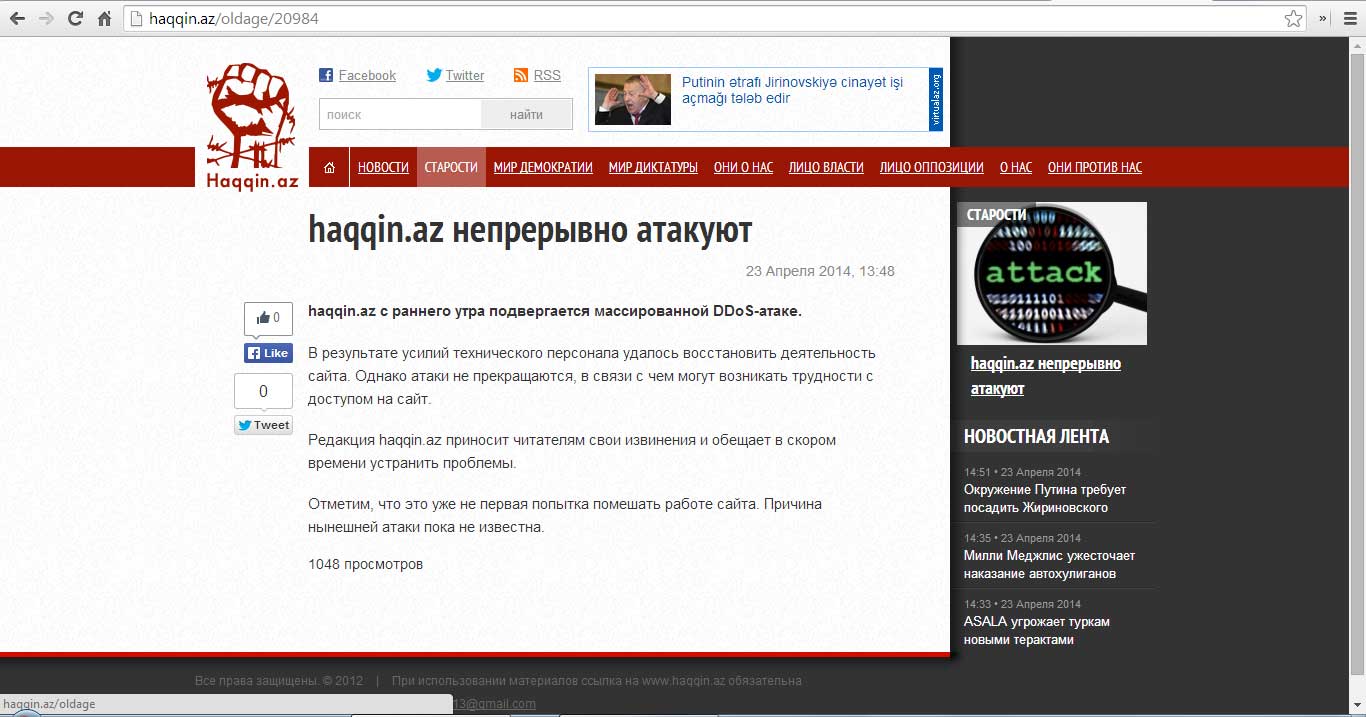The height and width of the screenshot is (717, 1366).
Task: Open news item Окружение Путина требует посадить Жириновского
Action: coord(1045,499)
